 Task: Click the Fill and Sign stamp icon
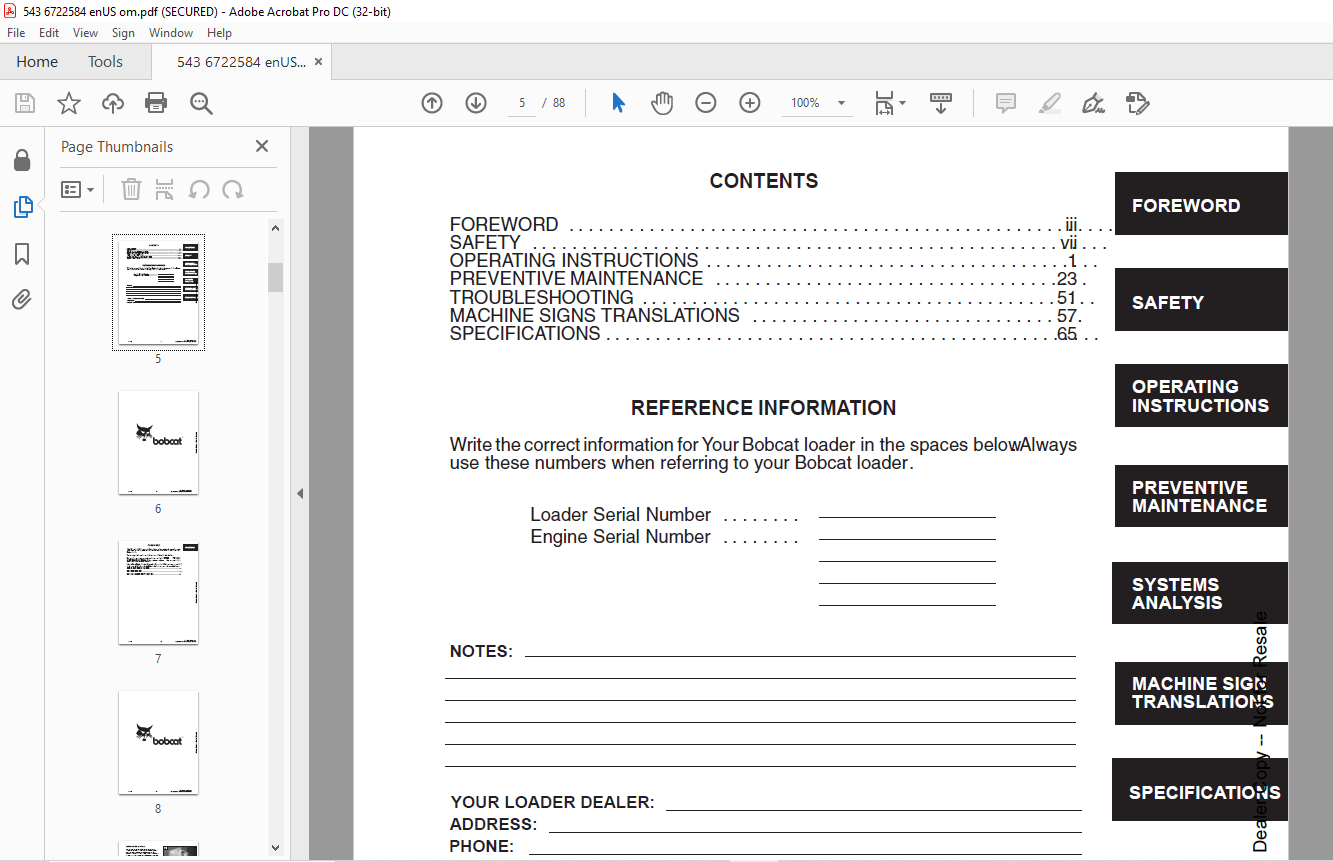coord(1137,103)
